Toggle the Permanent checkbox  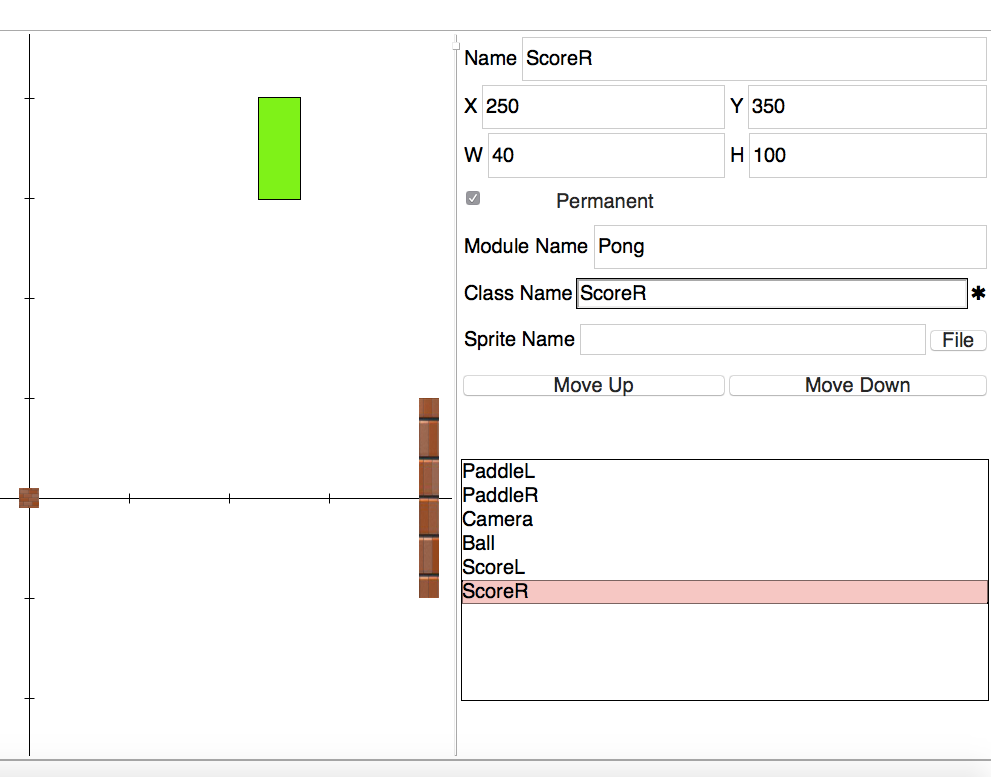(473, 198)
